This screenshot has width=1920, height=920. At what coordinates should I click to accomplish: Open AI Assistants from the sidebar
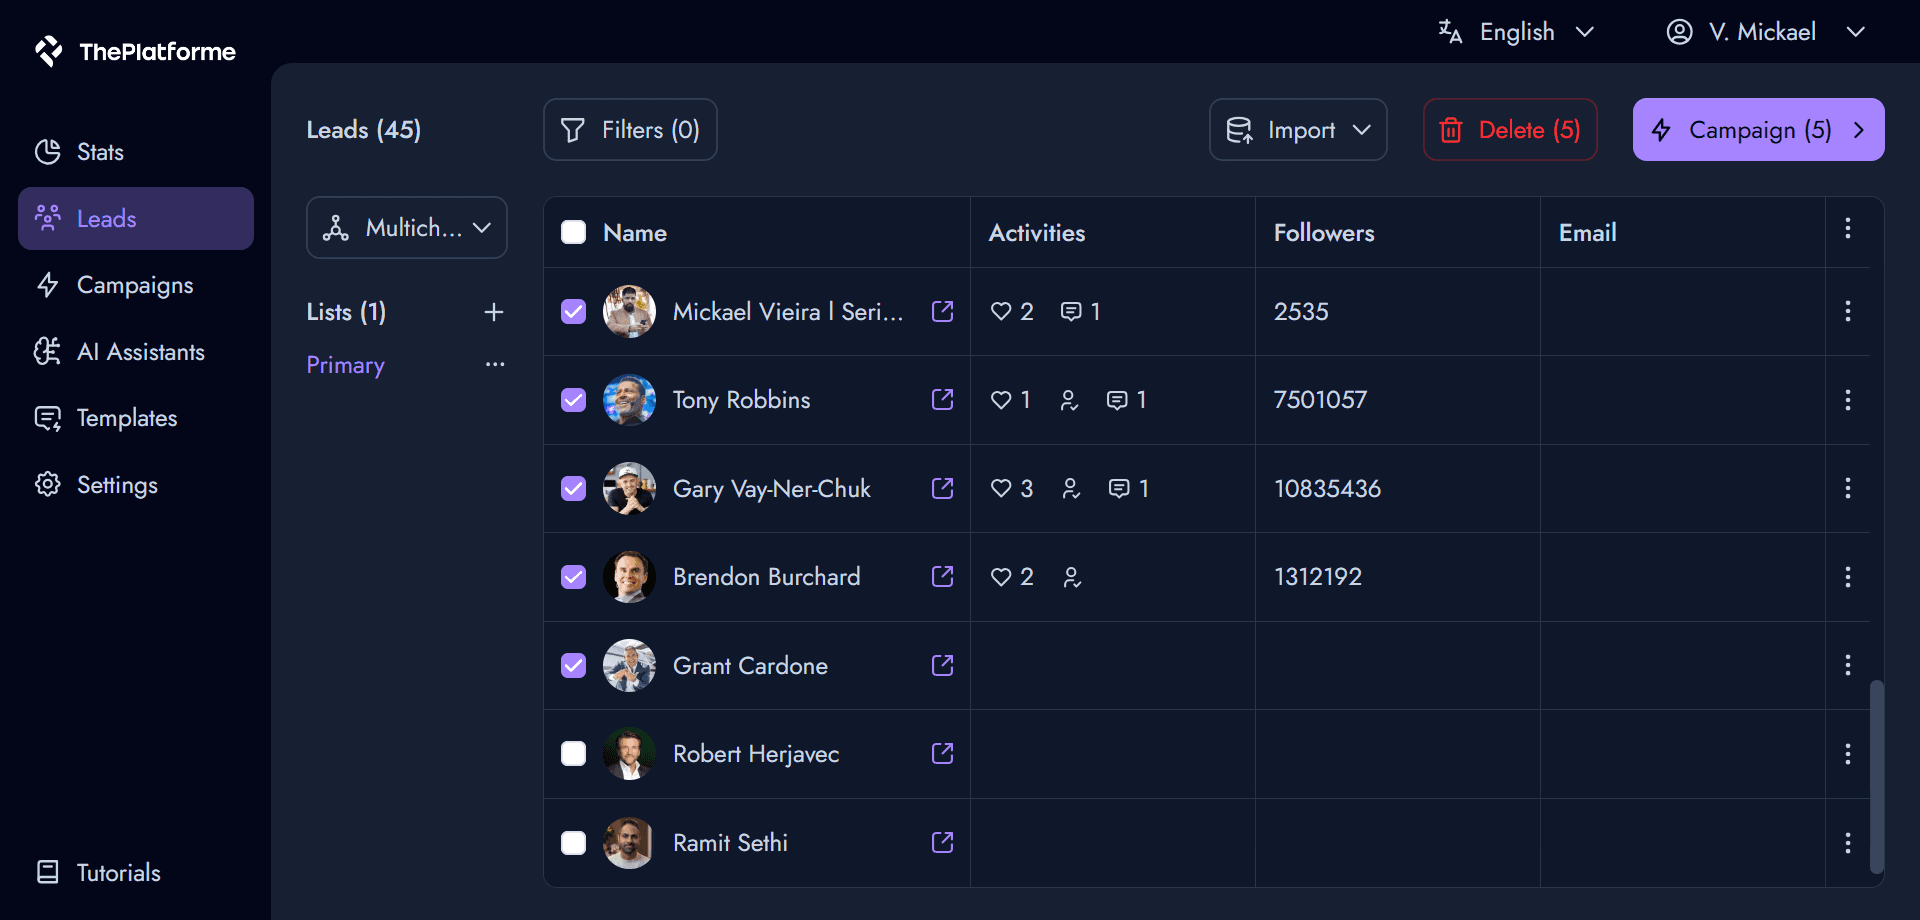pyautogui.click(x=140, y=352)
